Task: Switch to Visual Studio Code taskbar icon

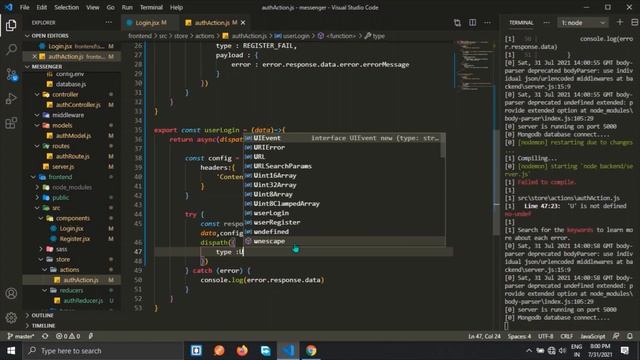Action: [x=288, y=351]
